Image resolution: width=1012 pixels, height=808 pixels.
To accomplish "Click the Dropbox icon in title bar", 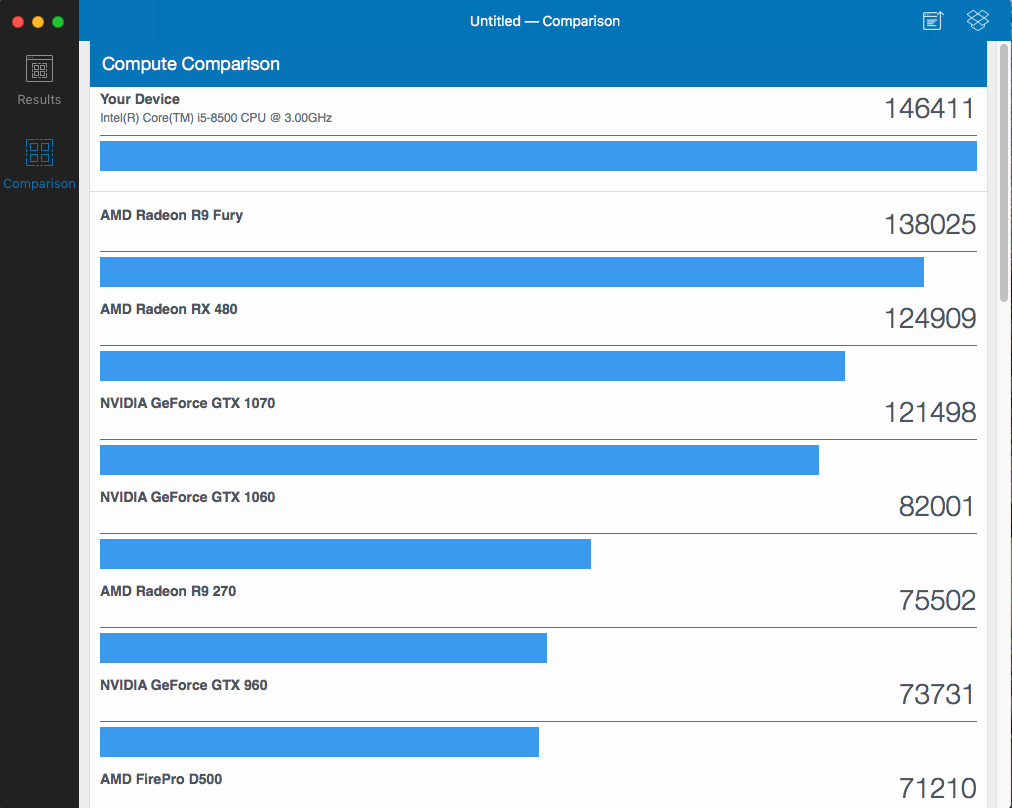I will tap(978, 20).
